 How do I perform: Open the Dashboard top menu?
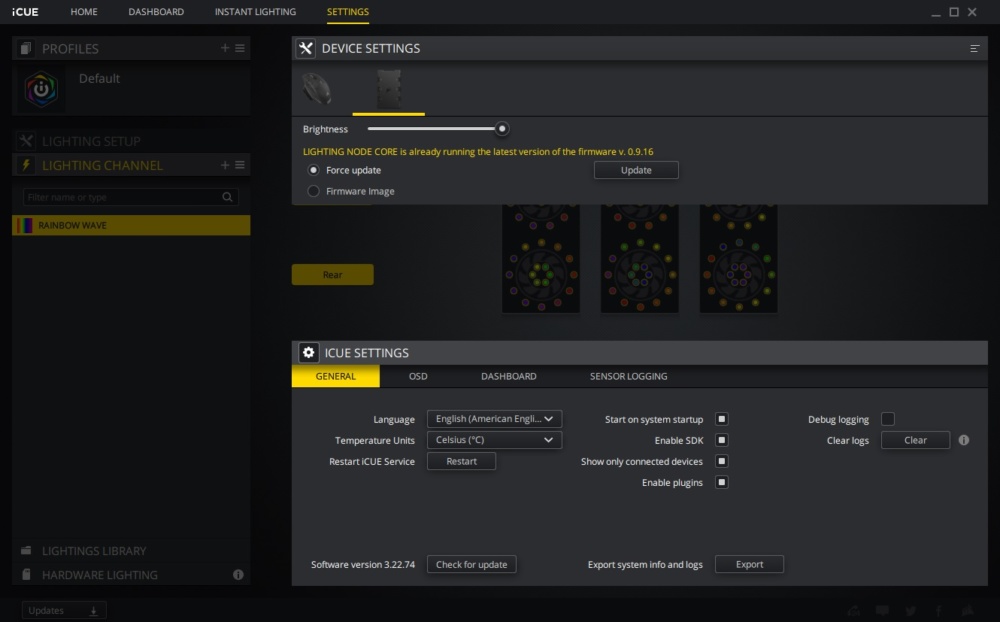(x=156, y=11)
